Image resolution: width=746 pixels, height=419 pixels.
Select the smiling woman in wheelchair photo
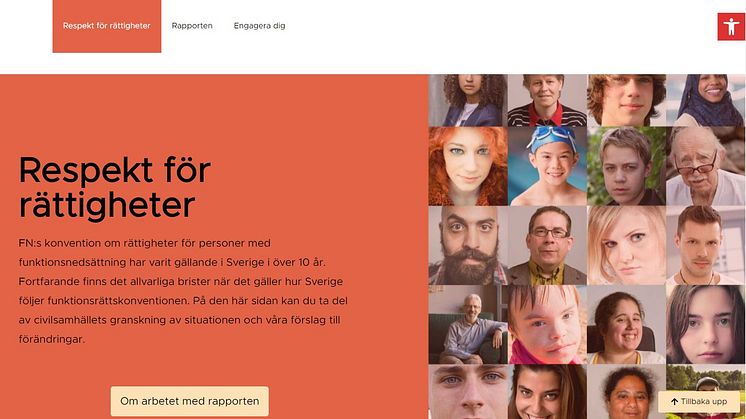coord(627,325)
